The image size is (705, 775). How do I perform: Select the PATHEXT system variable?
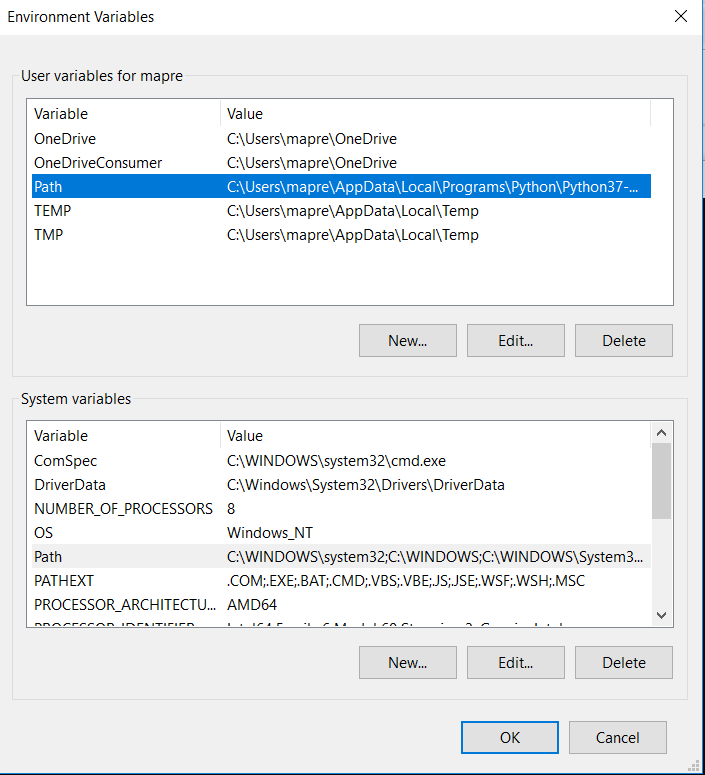(x=341, y=580)
